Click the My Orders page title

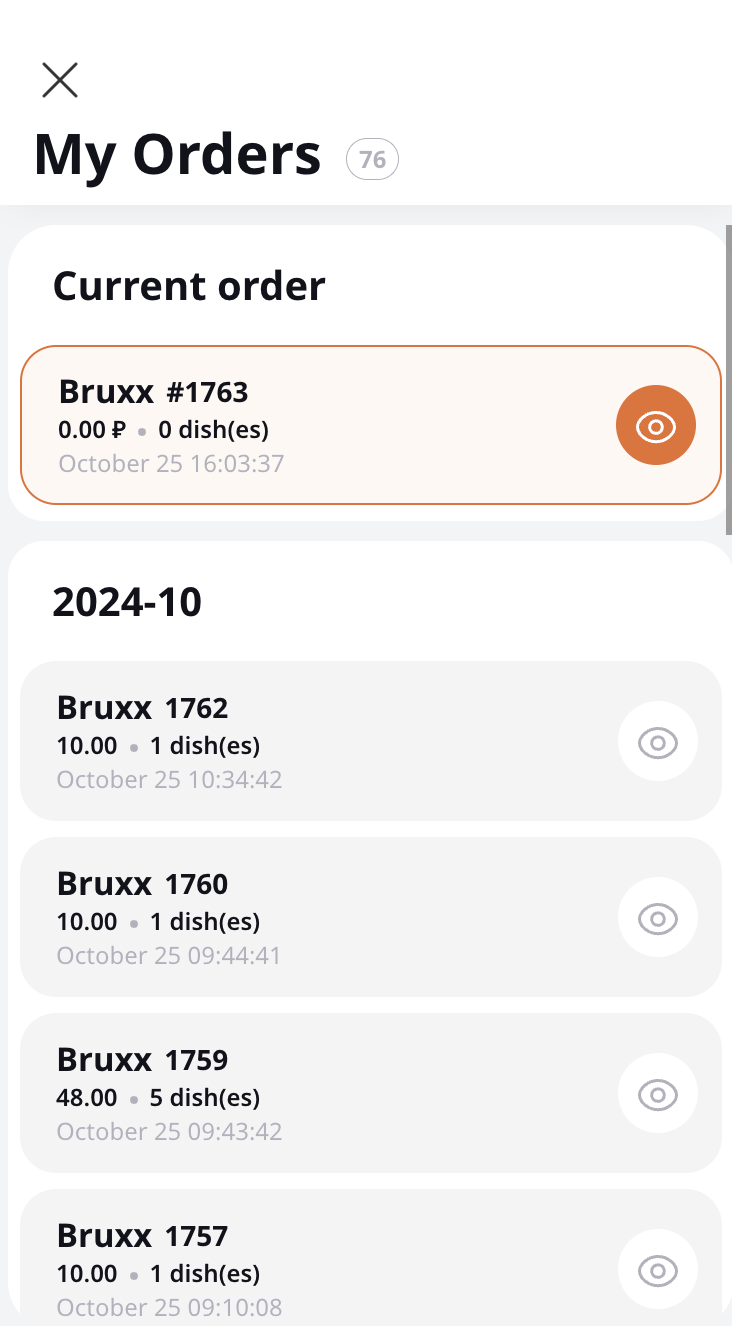point(178,155)
